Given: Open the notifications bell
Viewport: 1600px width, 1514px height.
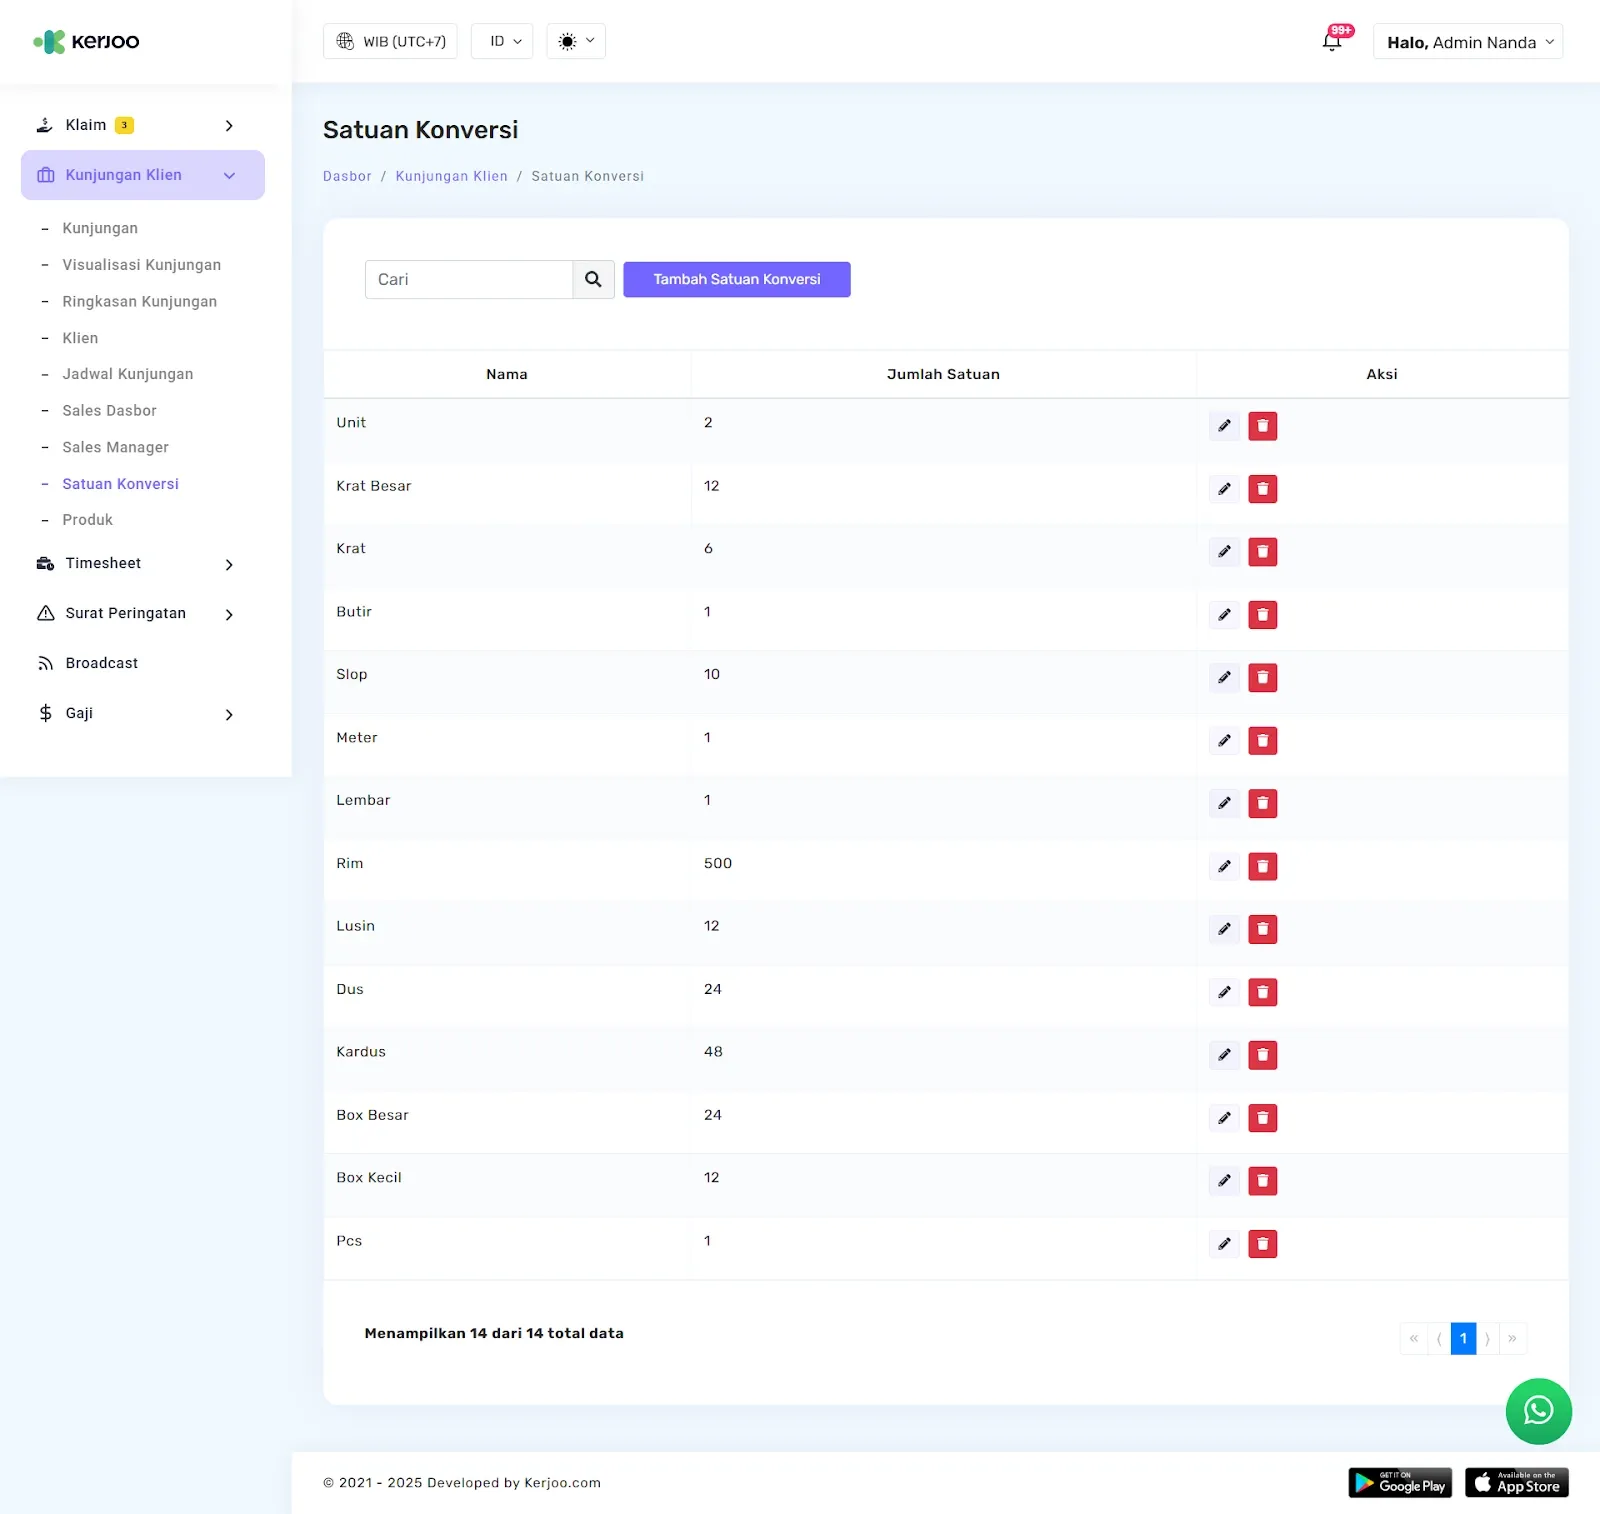Looking at the screenshot, I should coord(1333,41).
